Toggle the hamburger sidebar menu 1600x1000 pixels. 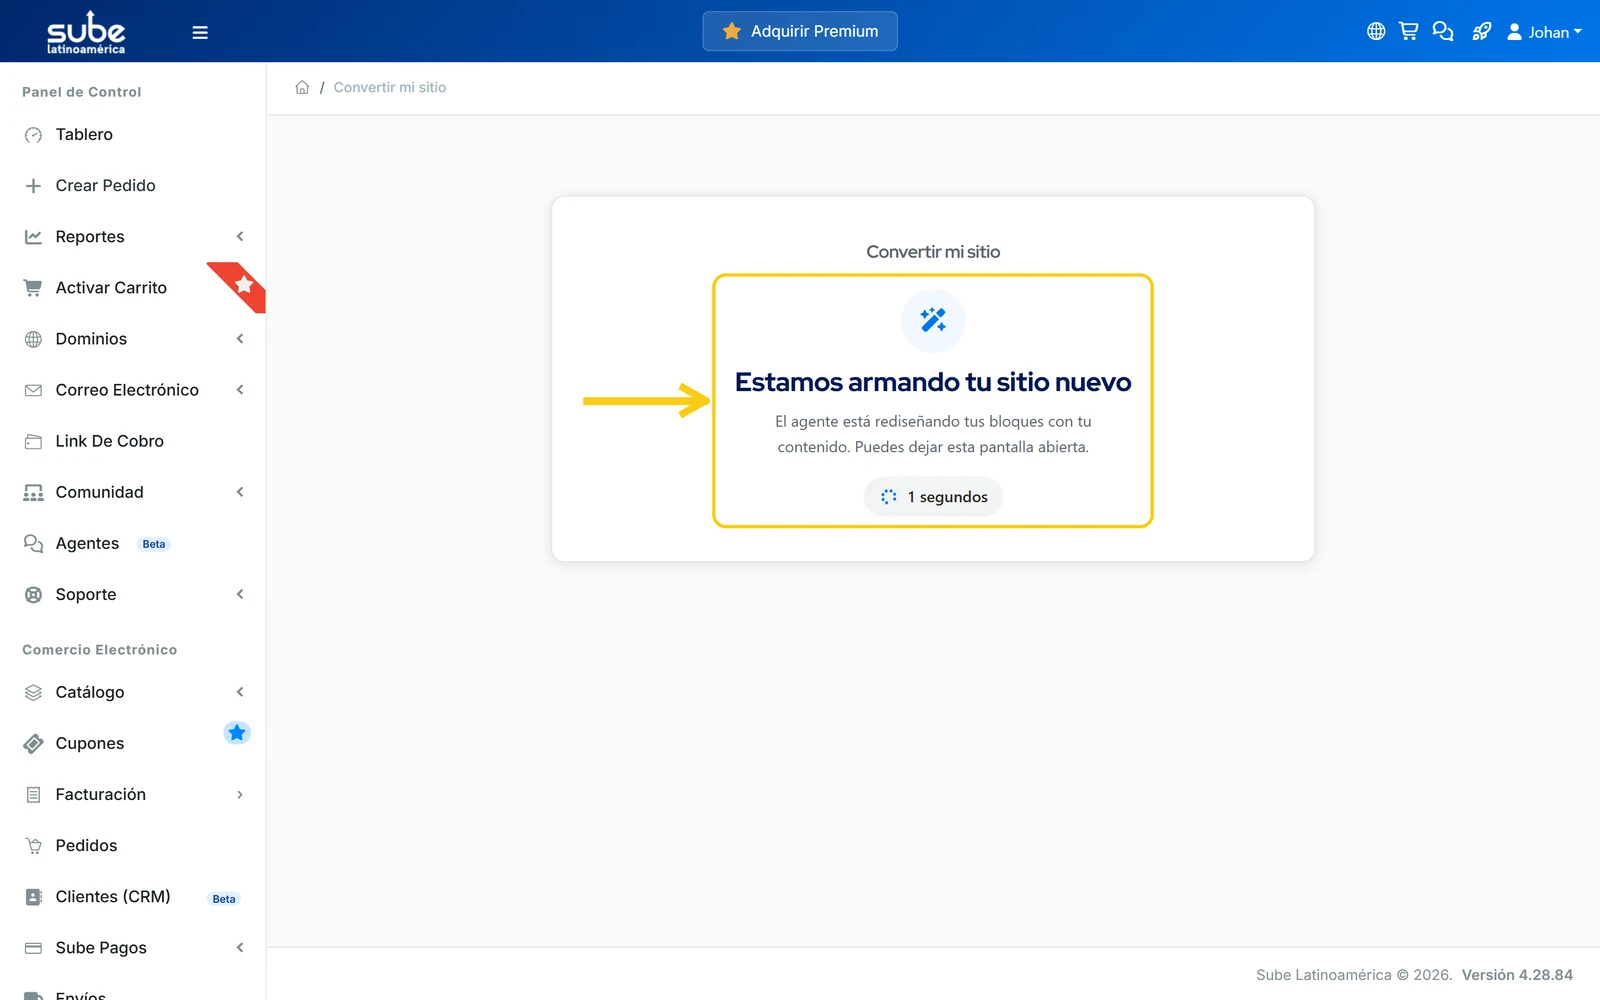[x=200, y=32]
